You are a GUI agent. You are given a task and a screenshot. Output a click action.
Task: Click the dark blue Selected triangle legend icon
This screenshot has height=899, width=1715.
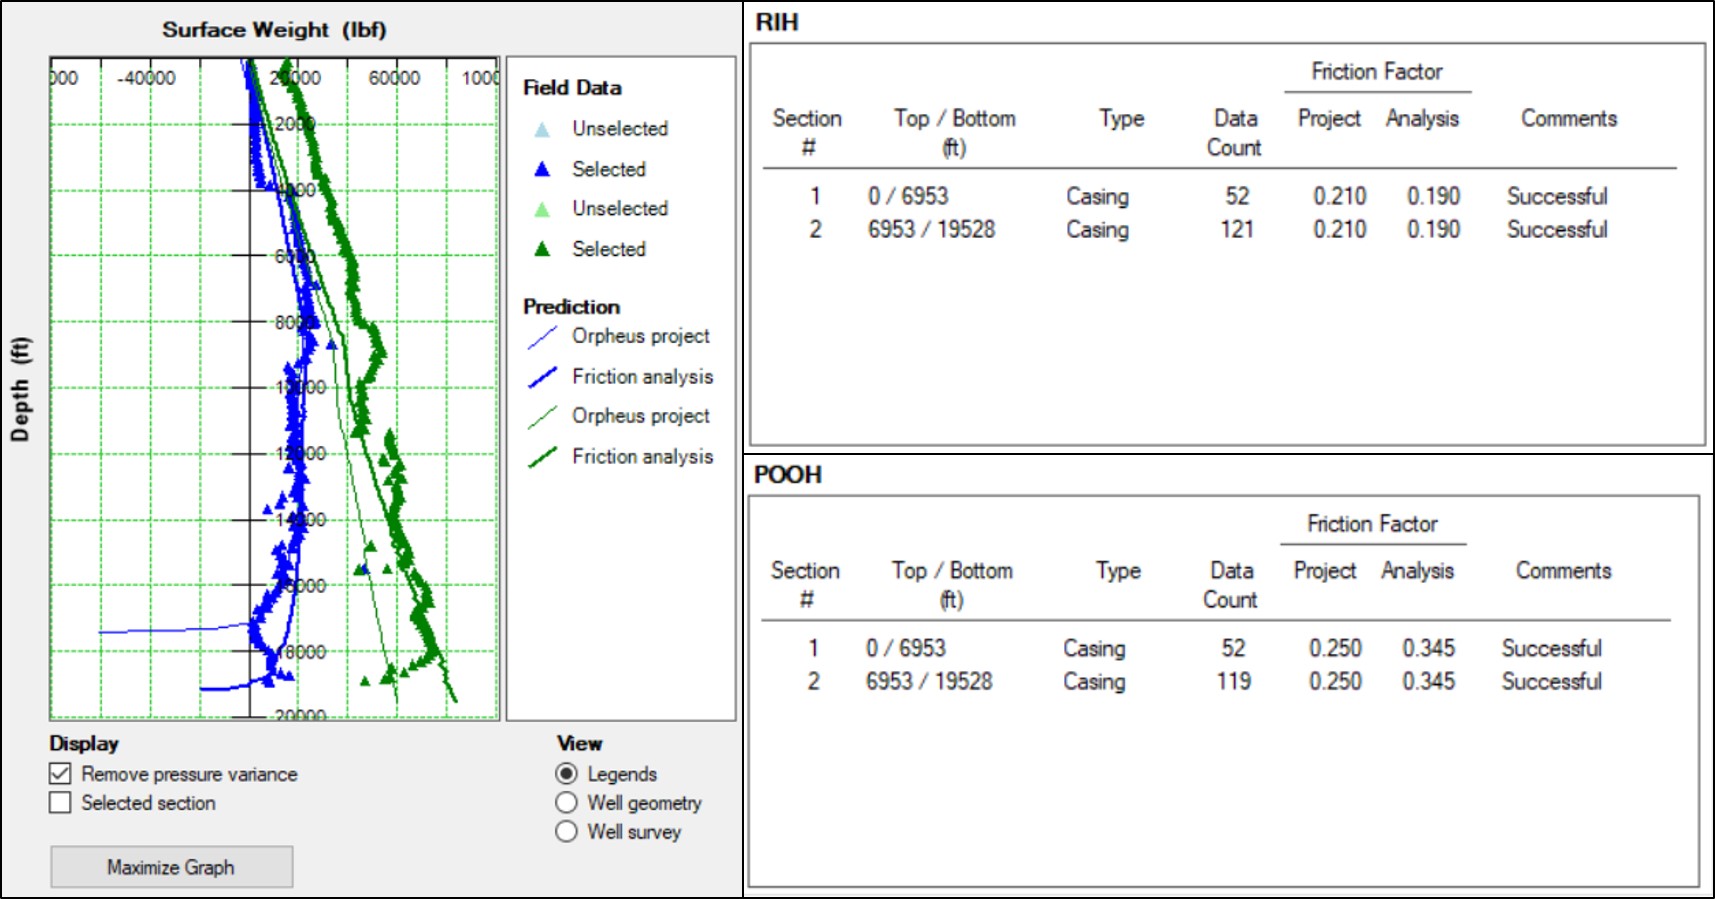click(542, 169)
